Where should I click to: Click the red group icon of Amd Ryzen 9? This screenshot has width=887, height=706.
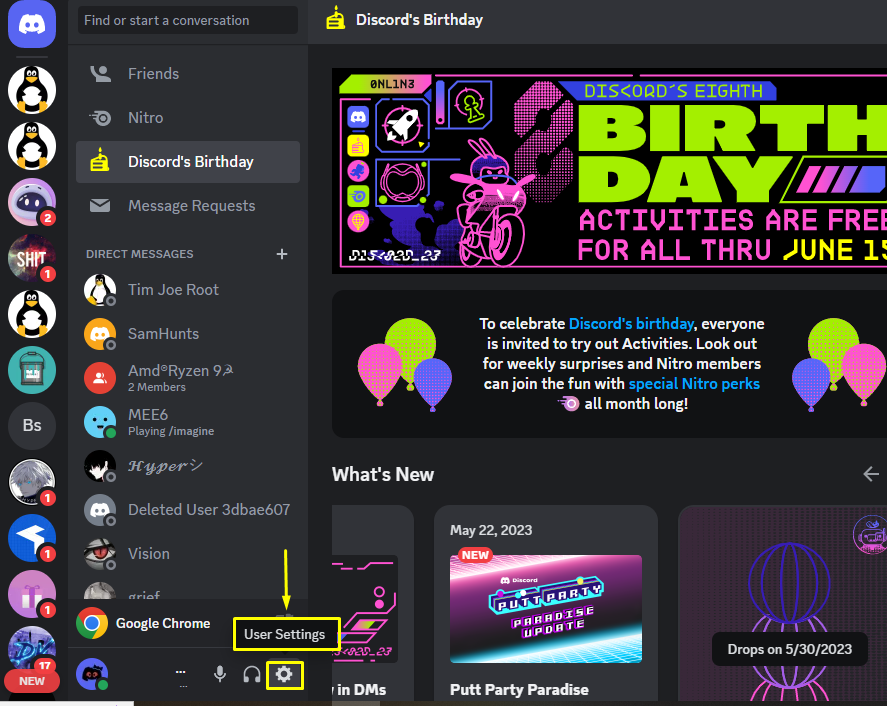(100, 378)
